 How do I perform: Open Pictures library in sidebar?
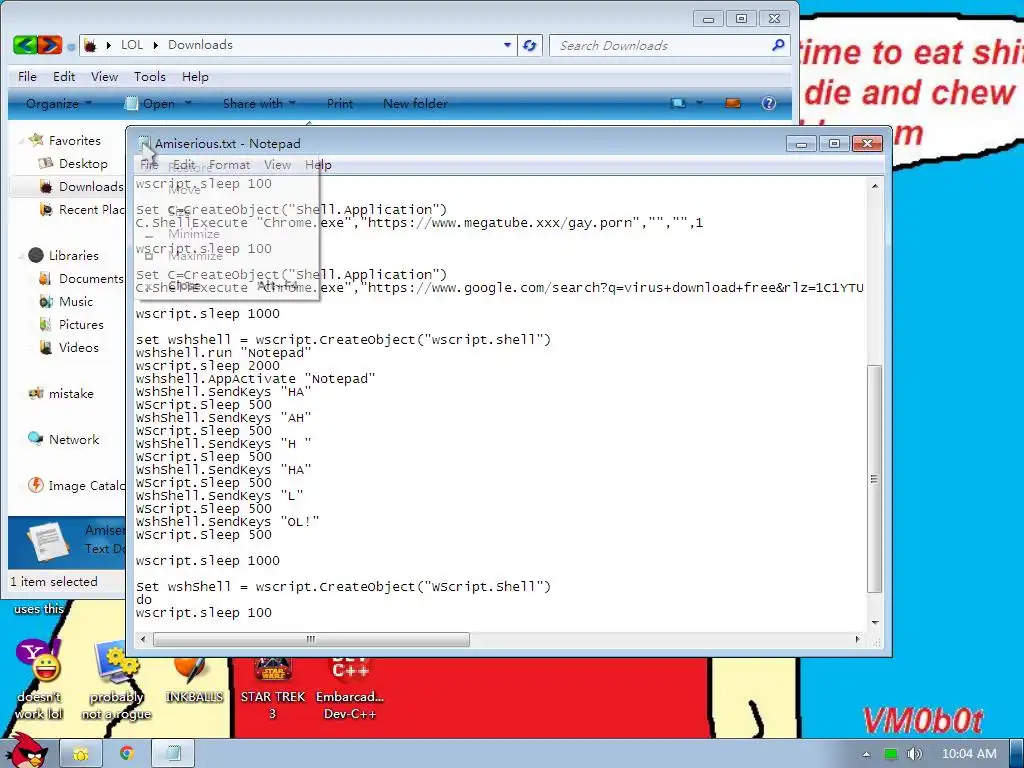(81, 325)
